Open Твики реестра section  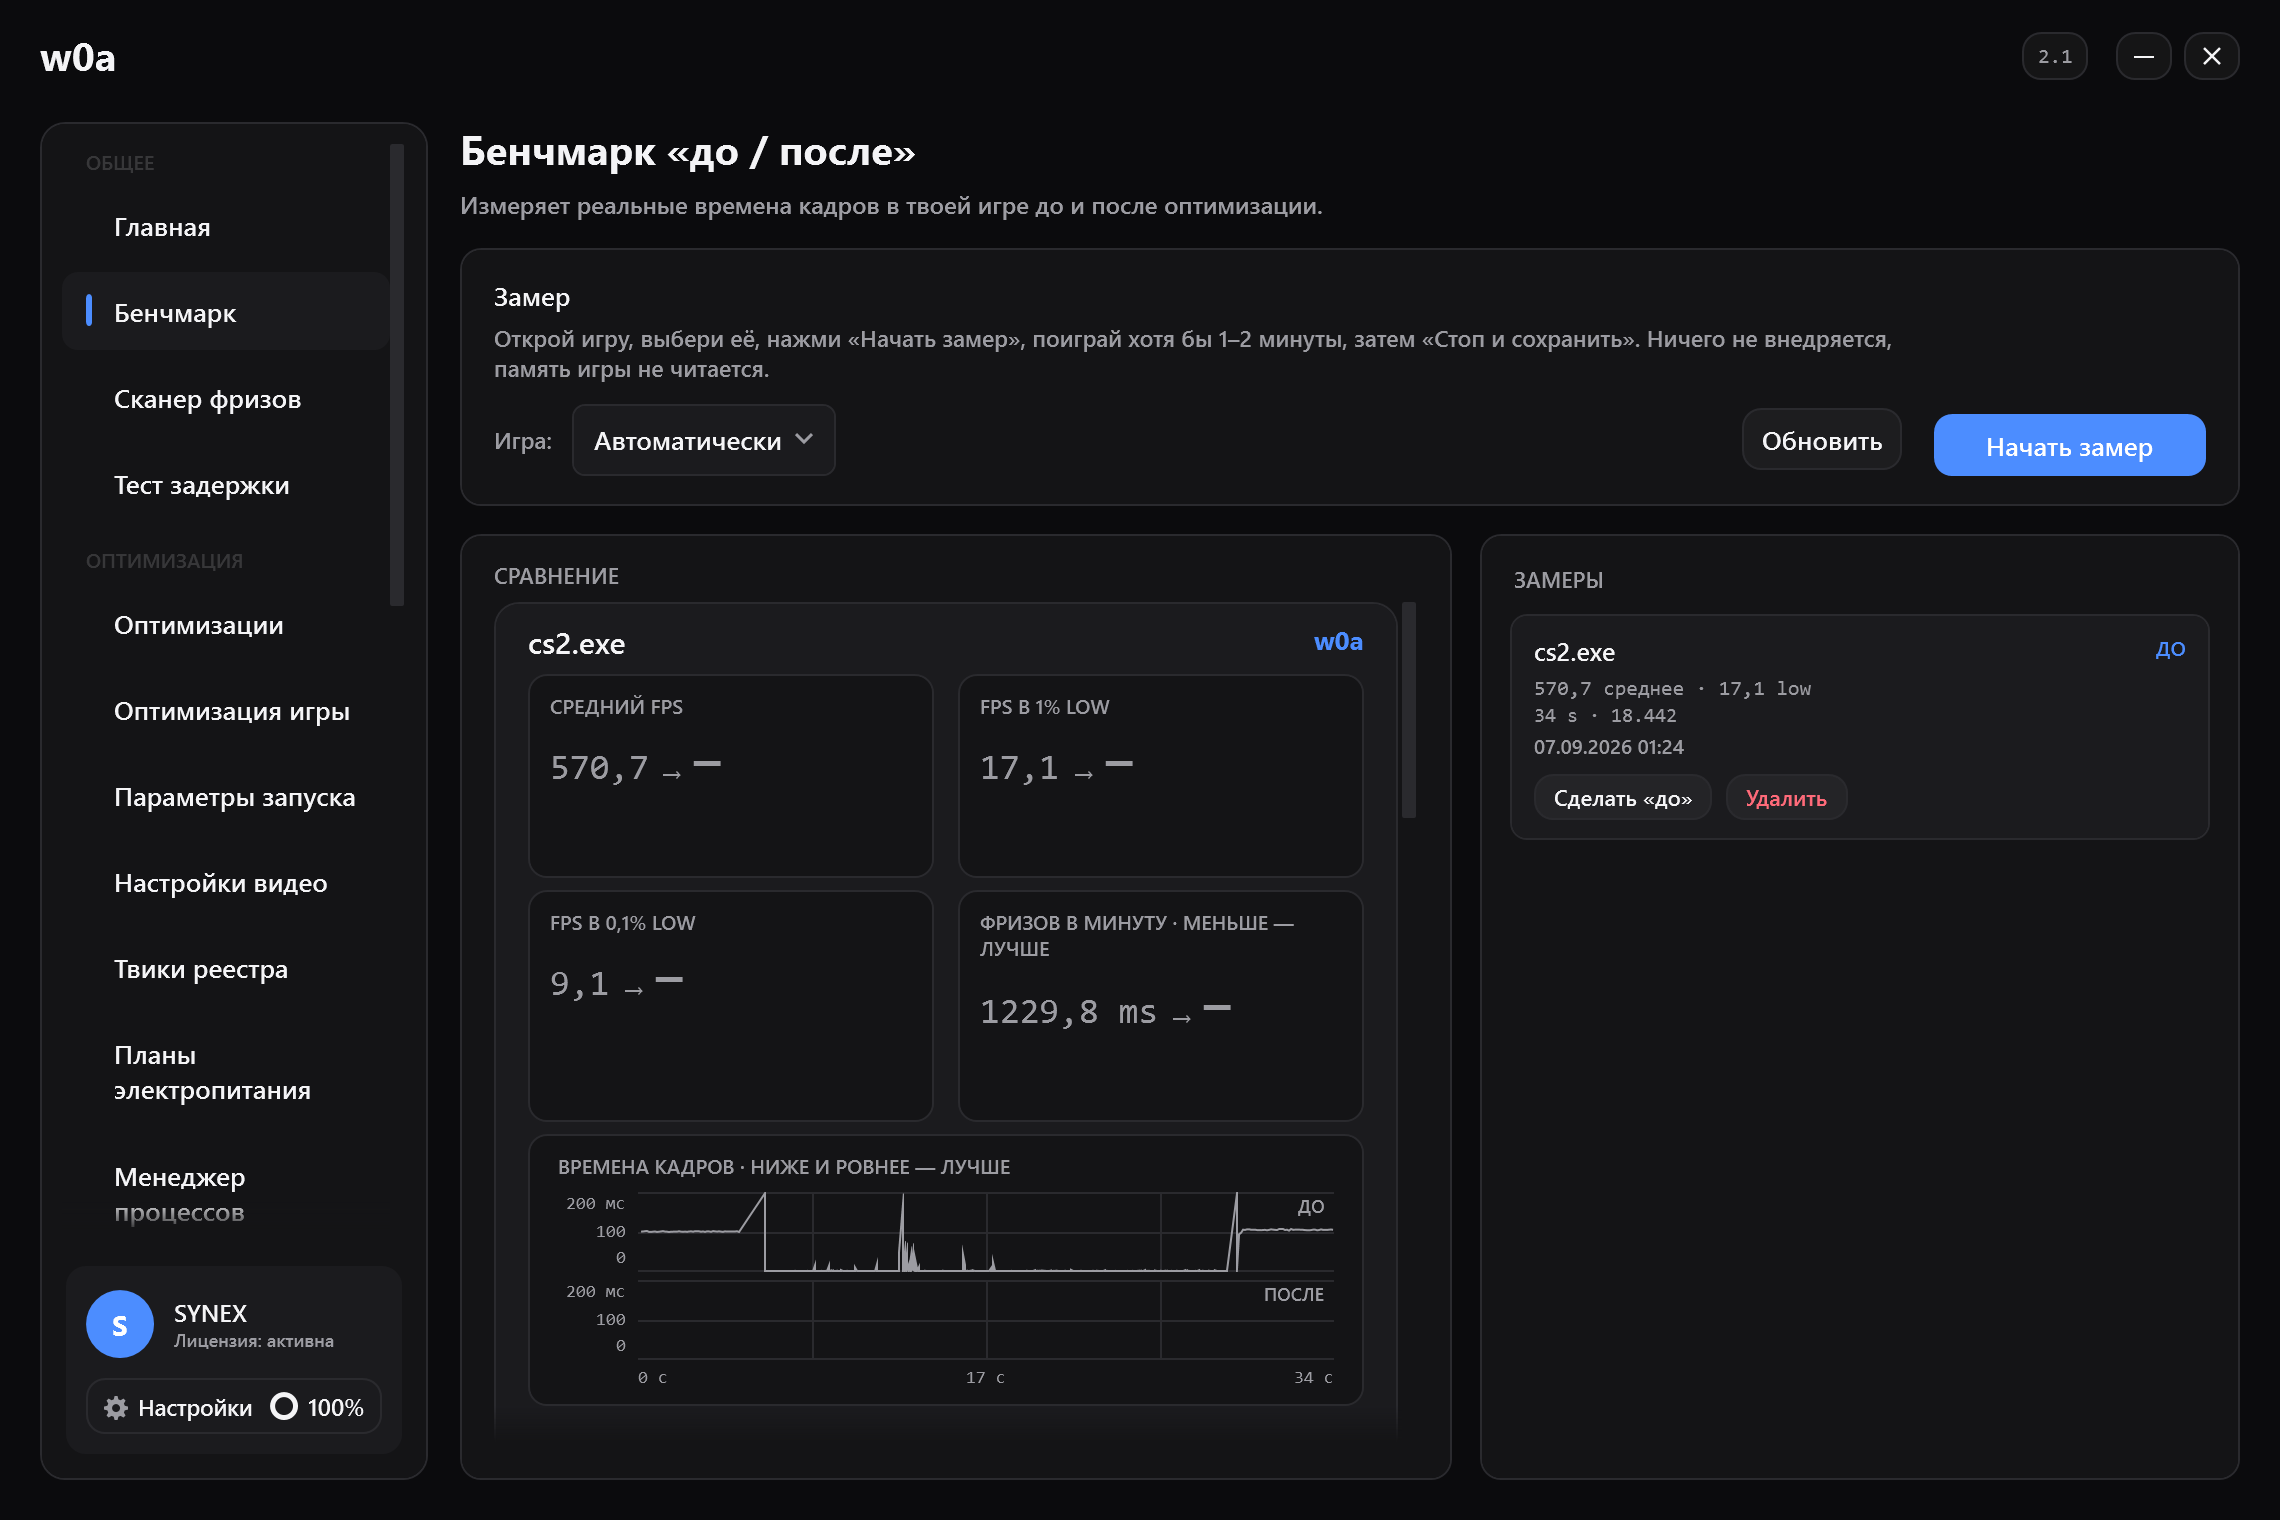pos(226,969)
